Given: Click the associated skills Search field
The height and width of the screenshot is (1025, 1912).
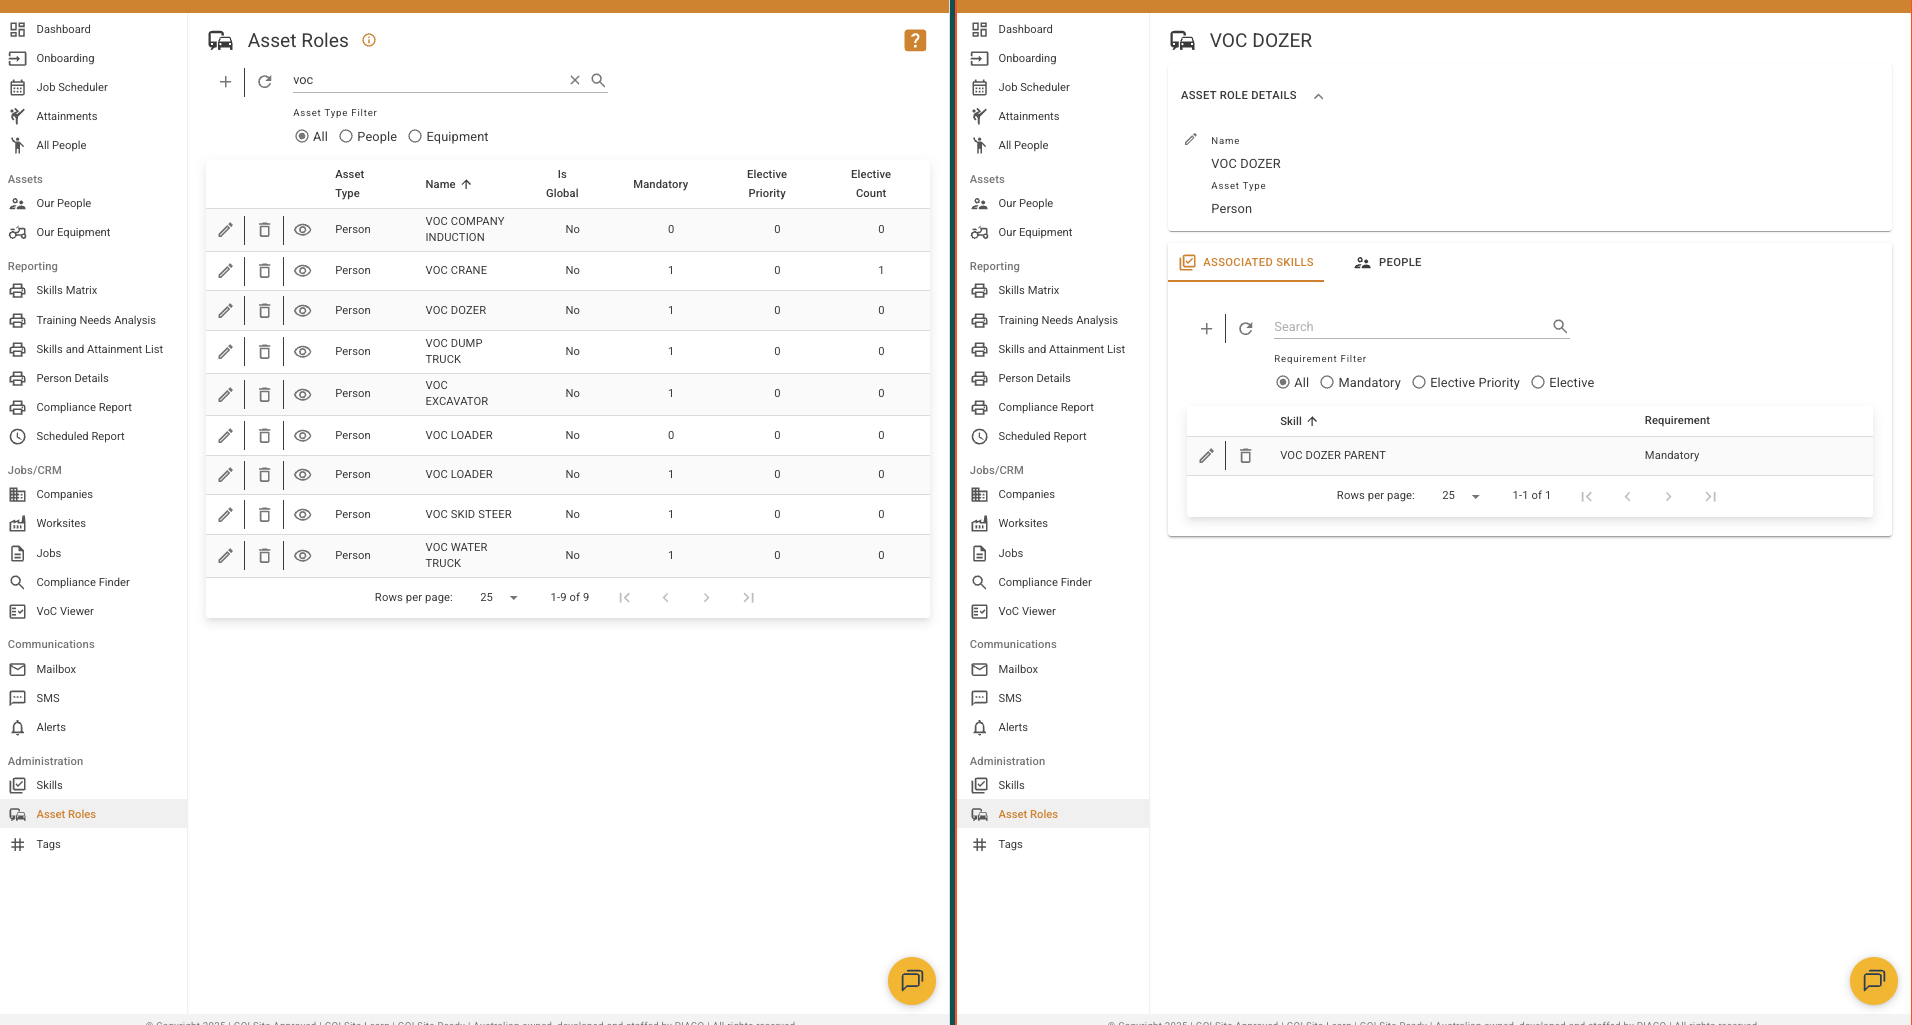Looking at the screenshot, I should (1408, 327).
